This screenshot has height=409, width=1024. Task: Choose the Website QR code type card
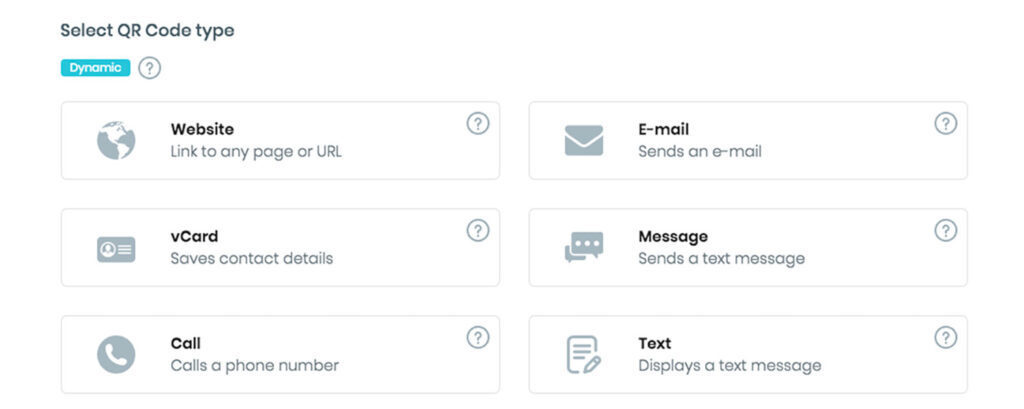tap(280, 140)
